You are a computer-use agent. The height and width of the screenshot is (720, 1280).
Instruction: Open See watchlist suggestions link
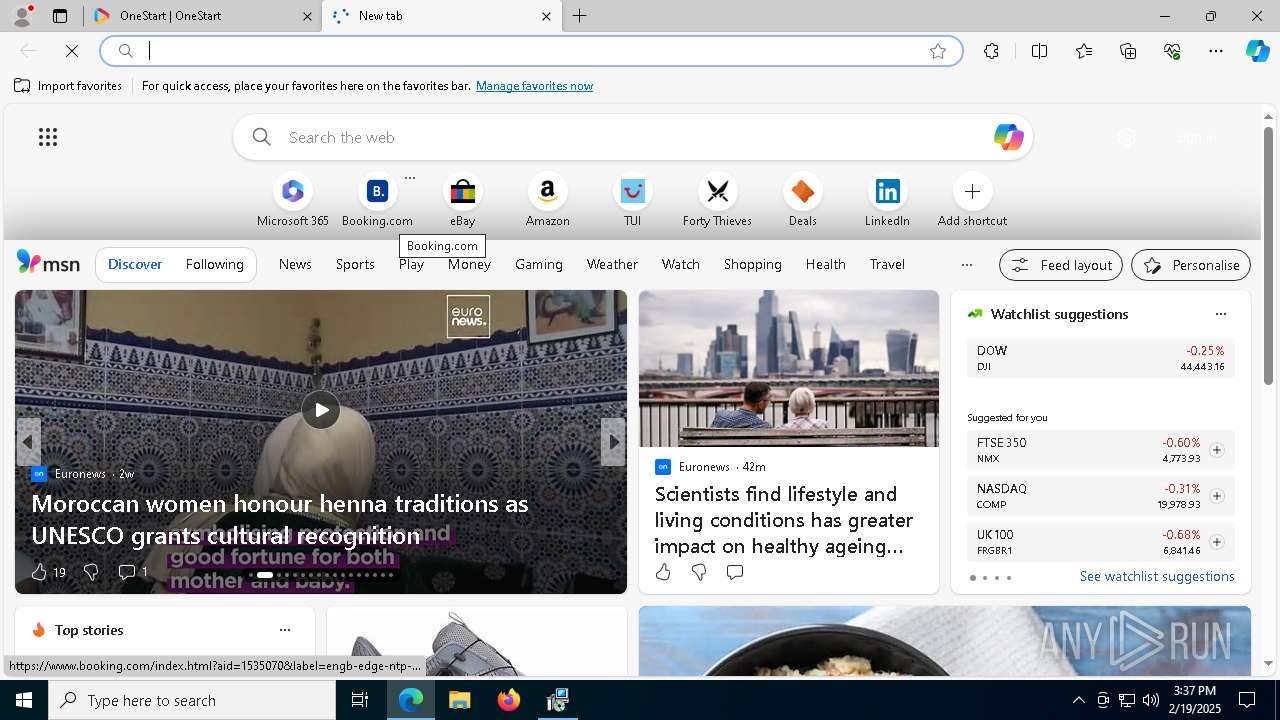click(x=1157, y=576)
